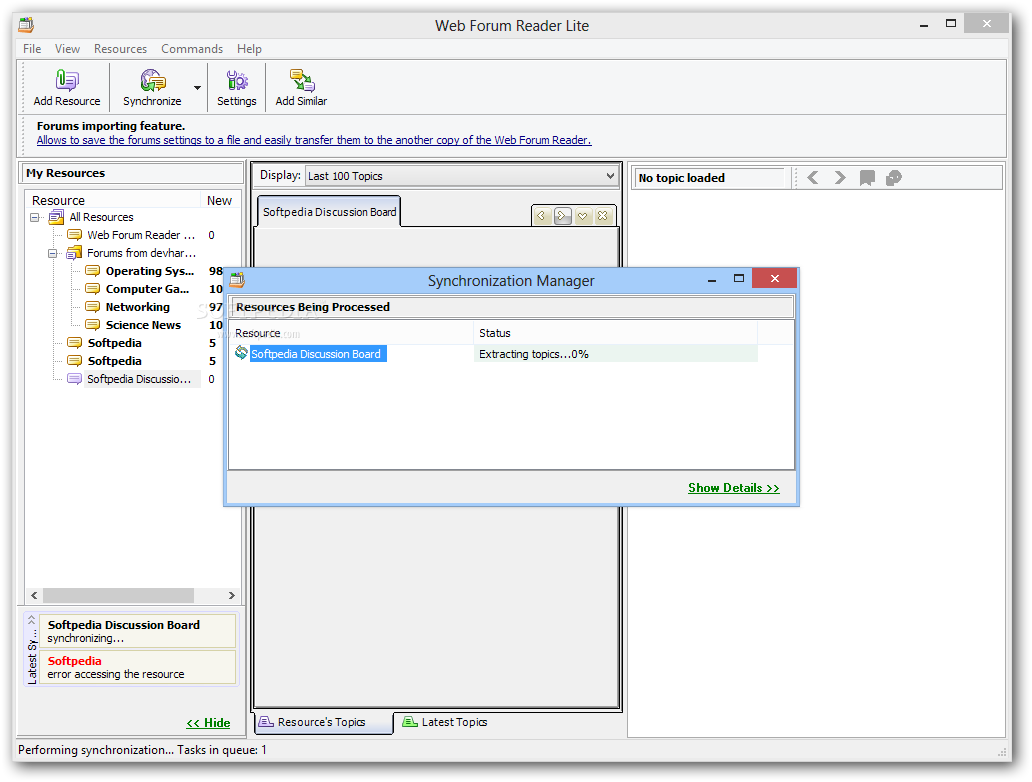Click Extracting topics...0% status cell
Screen dimensions: 1032x782
[615, 354]
